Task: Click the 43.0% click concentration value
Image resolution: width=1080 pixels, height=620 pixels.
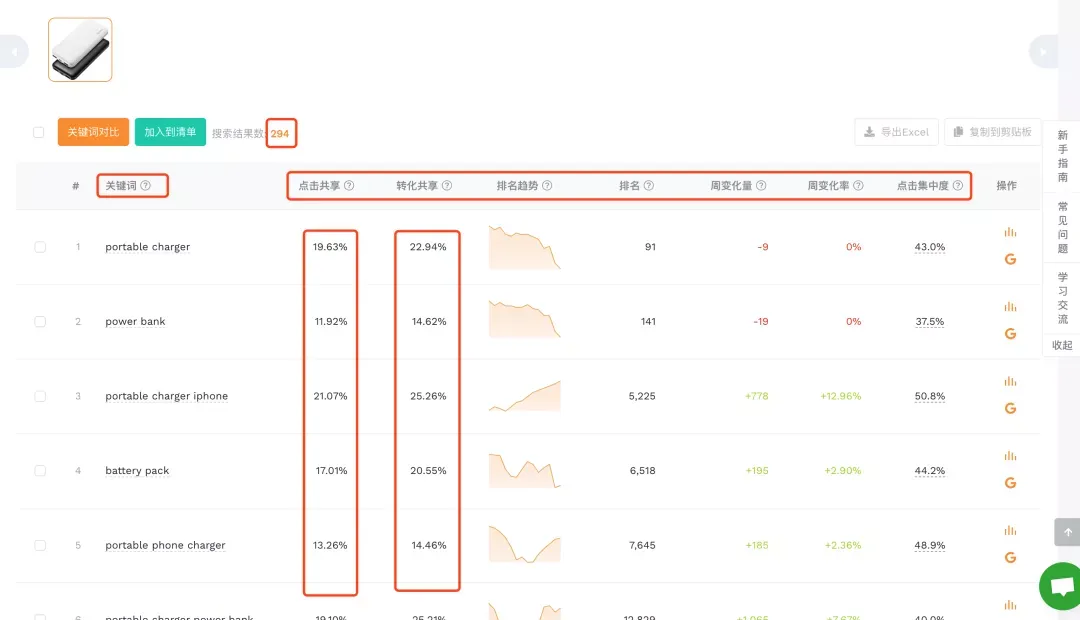Action: pos(929,247)
